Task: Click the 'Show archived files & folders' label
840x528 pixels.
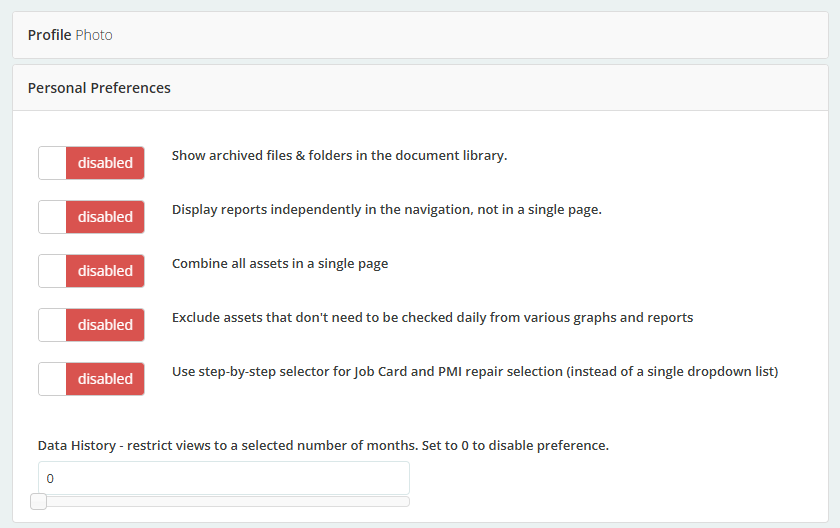Action: point(339,156)
